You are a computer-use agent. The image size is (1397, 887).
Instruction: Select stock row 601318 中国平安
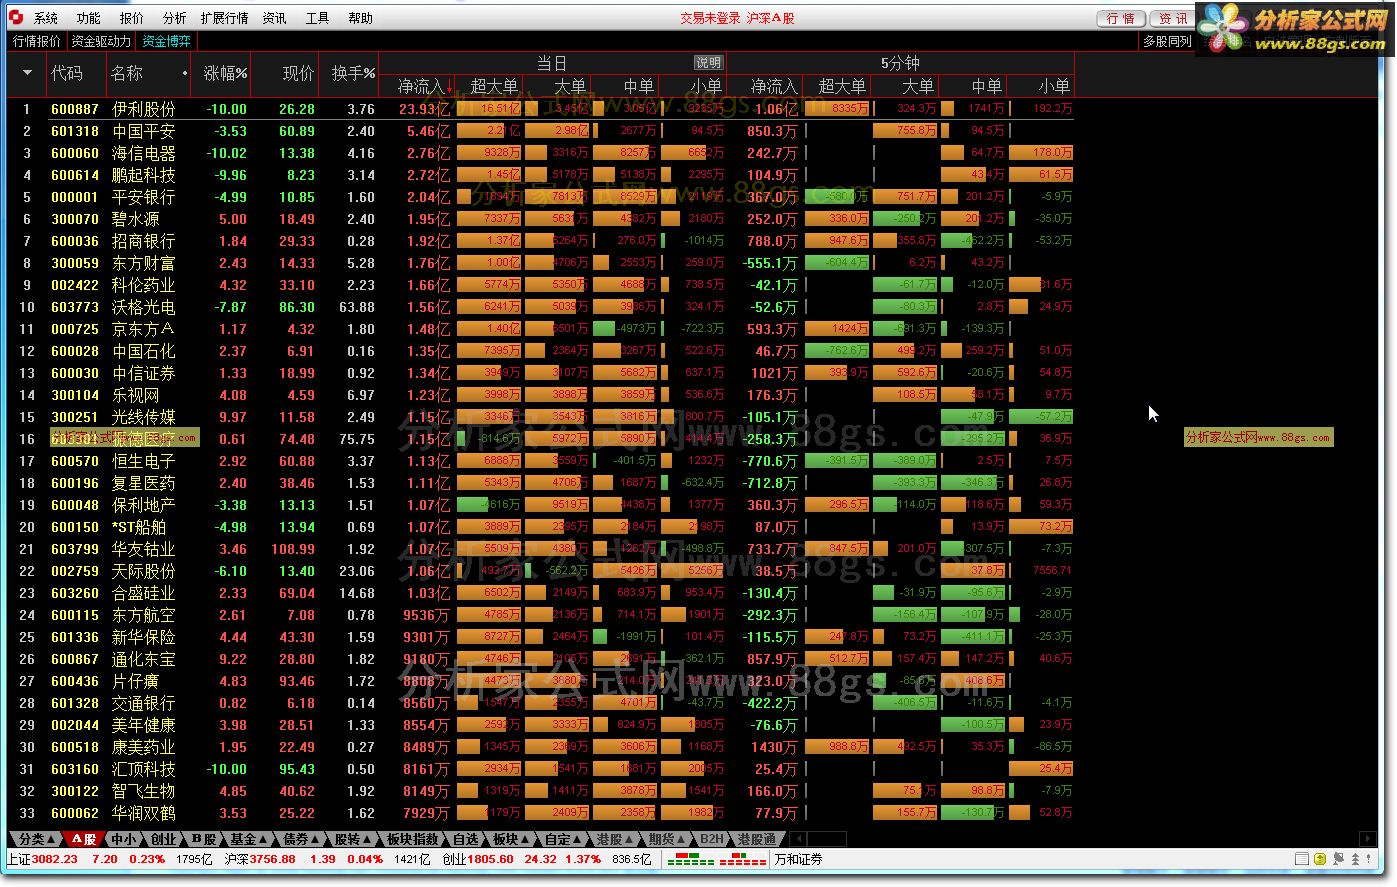coord(540,131)
